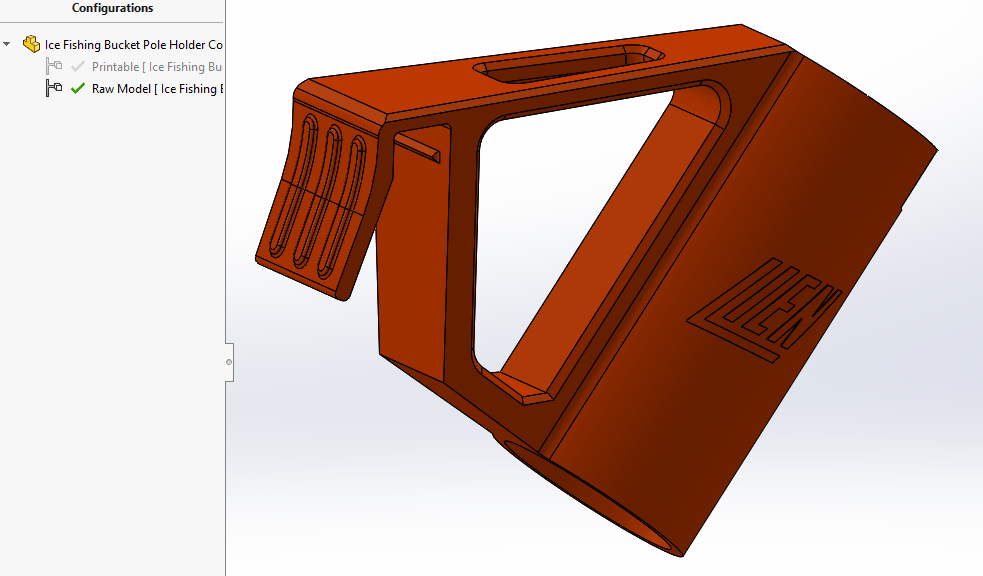Click the green checkmark beside Raw Model
This screenshot has height=576, width=983.
(x=78, y=88)
